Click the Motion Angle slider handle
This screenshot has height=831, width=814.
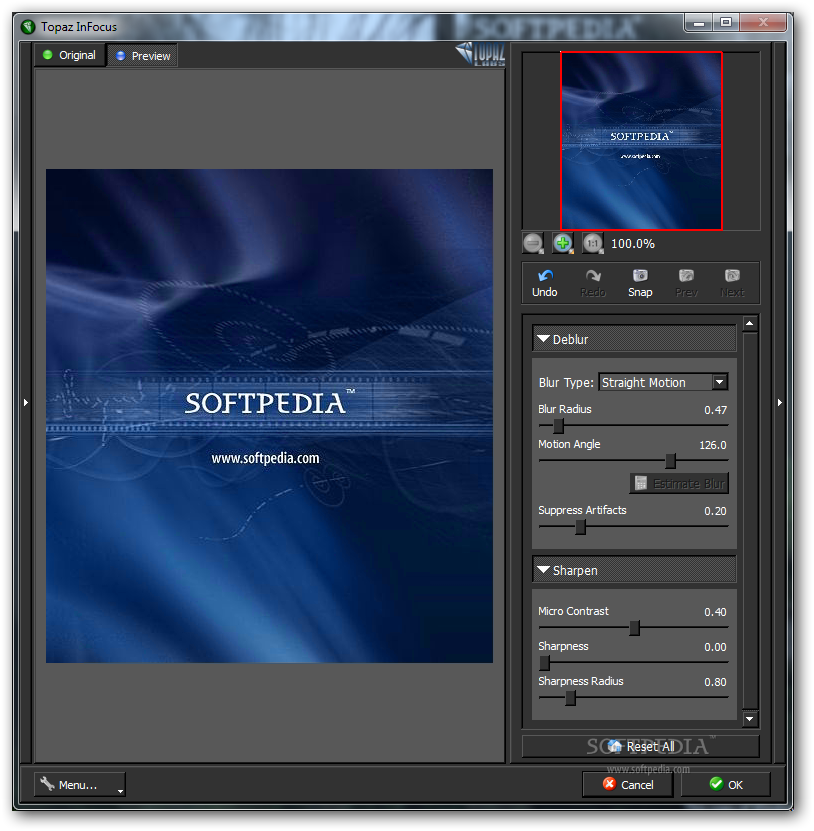pyautogui.click(x=670, y=461)
